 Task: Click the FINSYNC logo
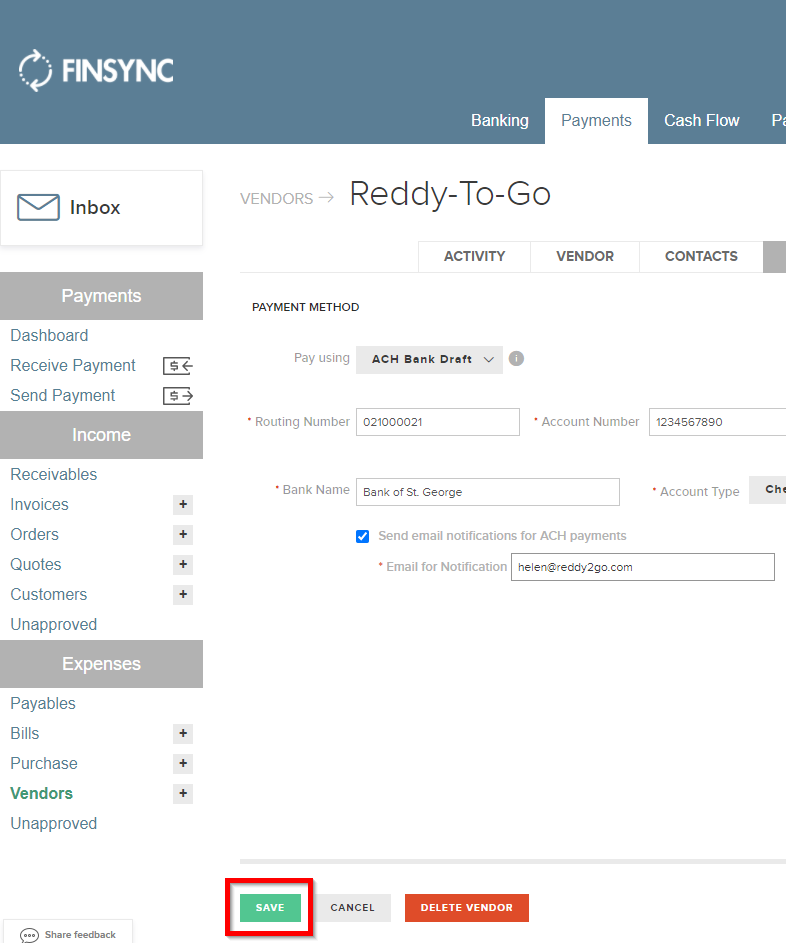(x=96, y=70)
